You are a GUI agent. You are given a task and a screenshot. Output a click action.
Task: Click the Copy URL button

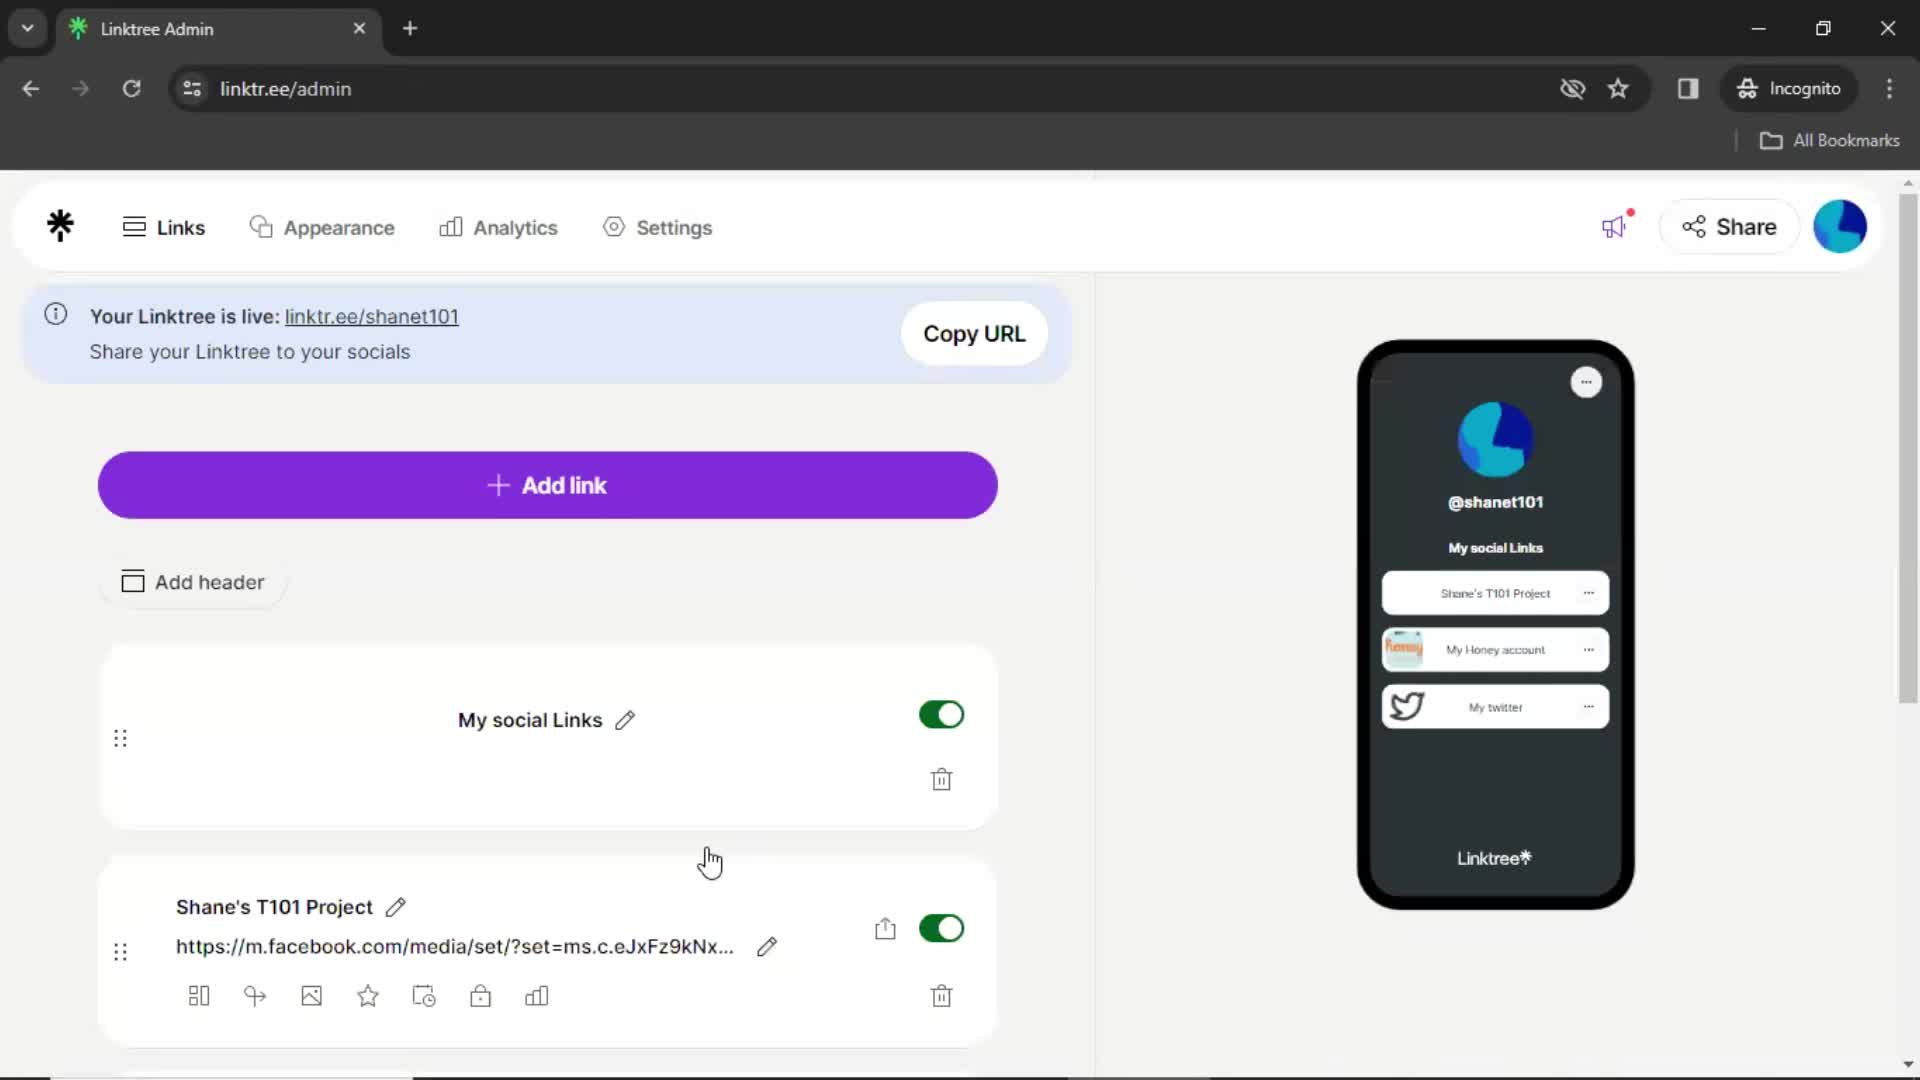coord(973,334)
